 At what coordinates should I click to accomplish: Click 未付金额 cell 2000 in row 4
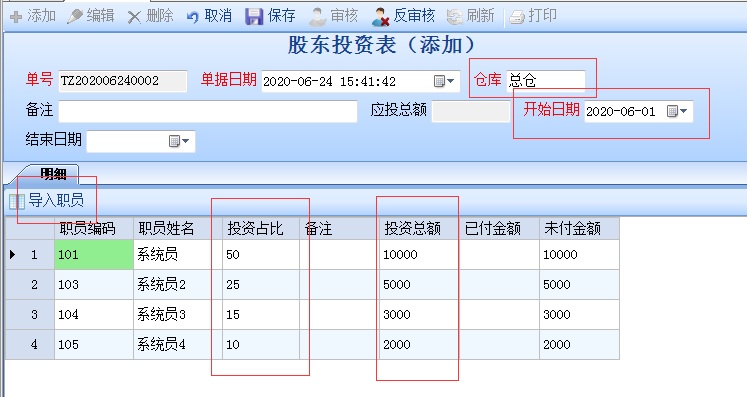579,344
